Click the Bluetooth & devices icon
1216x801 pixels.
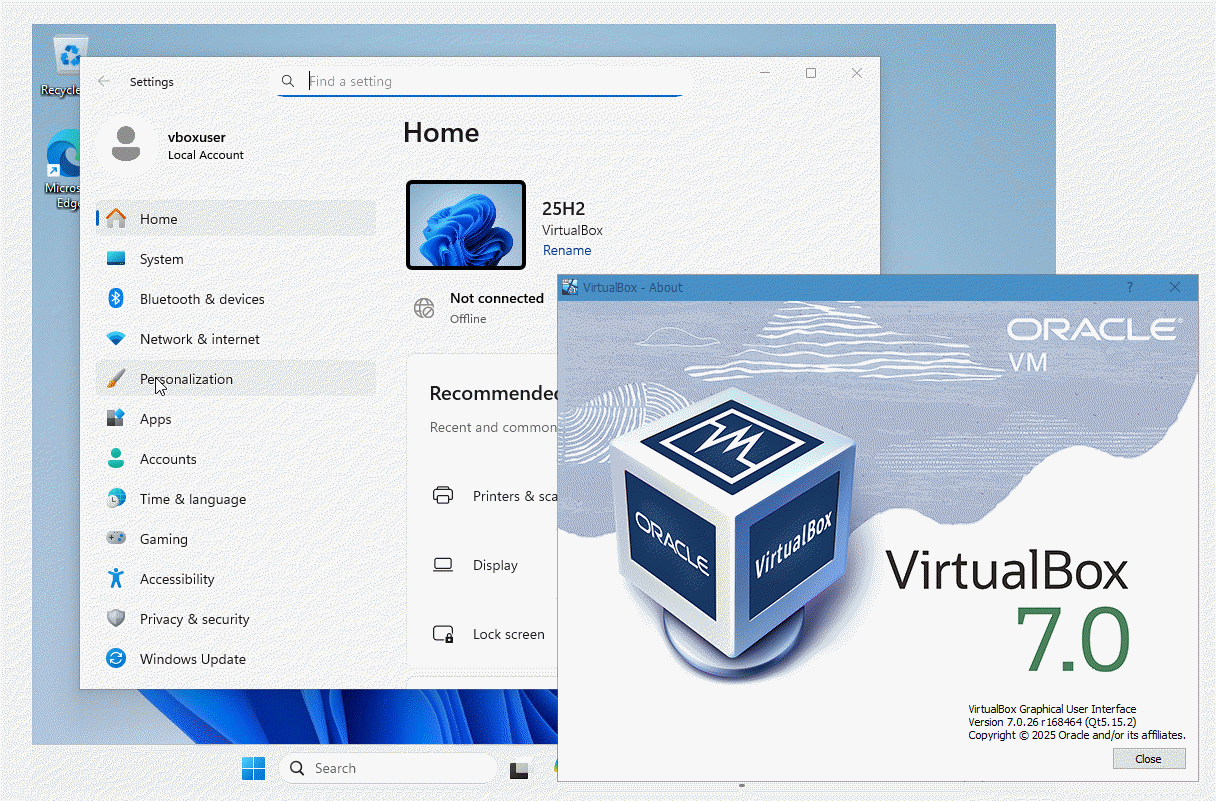116,299
